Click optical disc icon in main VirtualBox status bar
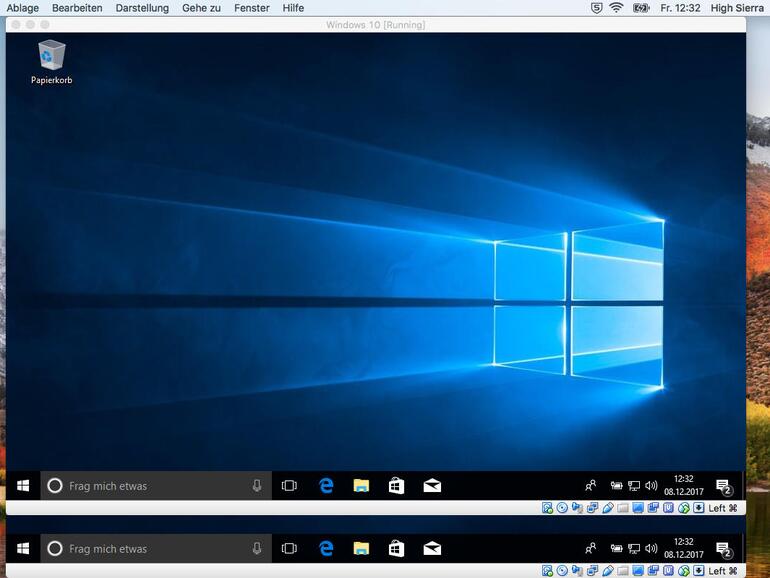This screenshot has width=770, height=578. (x=562, y=508)
